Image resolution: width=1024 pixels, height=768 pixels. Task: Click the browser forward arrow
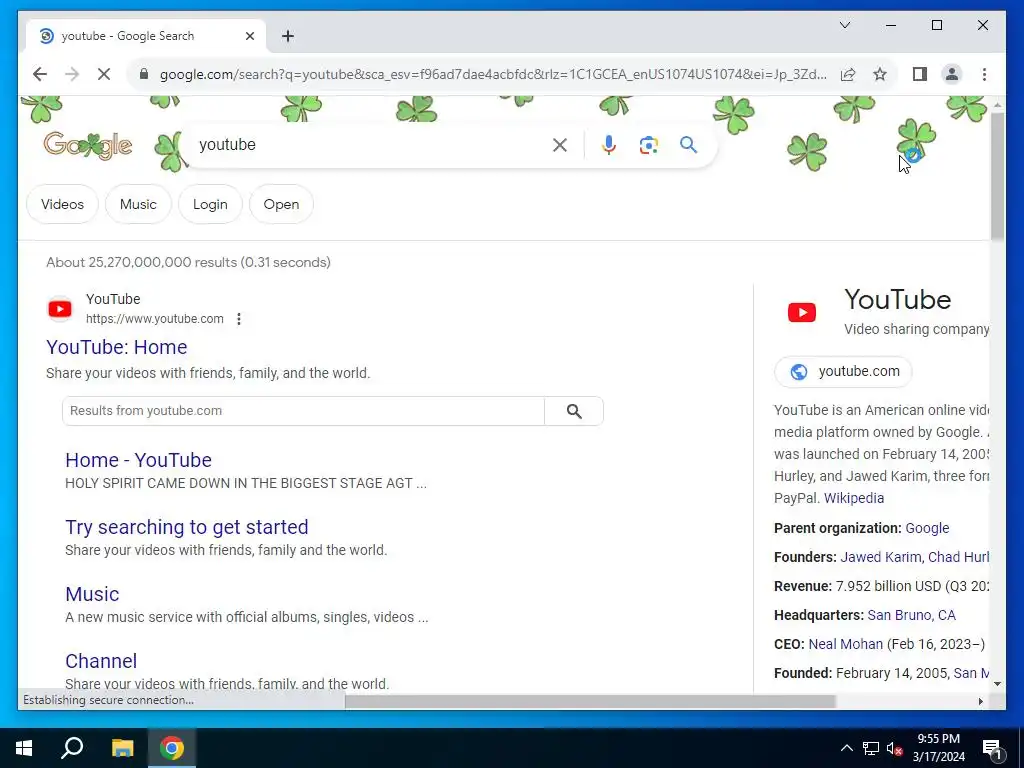coord(72,74)
